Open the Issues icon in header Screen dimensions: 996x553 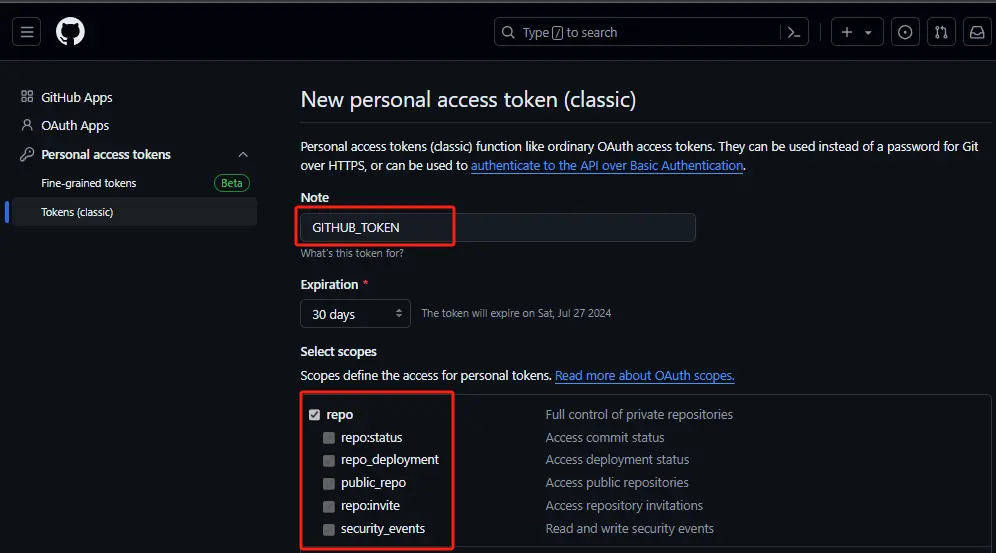tap(905, 32)
